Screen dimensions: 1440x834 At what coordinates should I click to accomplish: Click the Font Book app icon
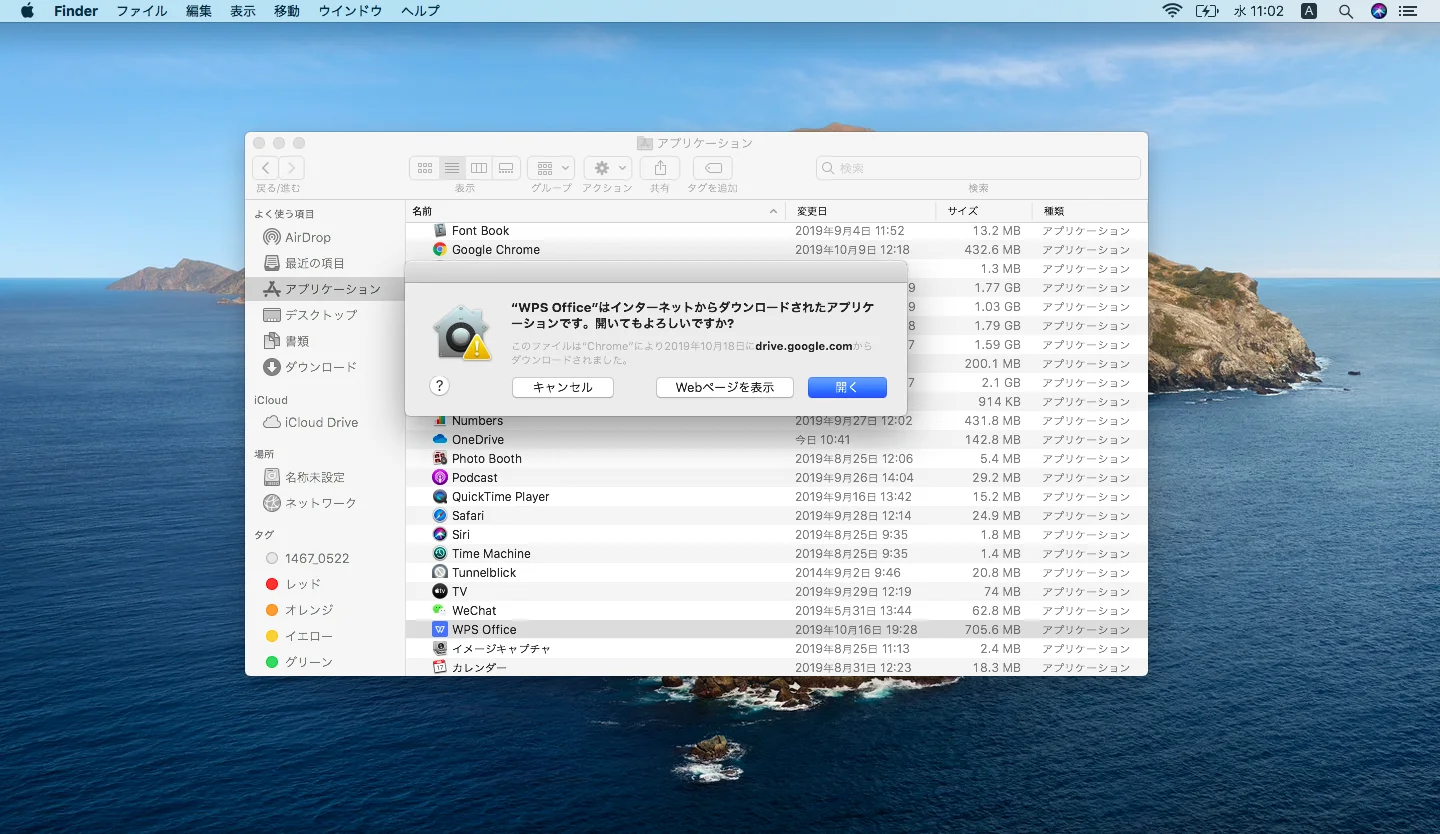coord(440,231)
